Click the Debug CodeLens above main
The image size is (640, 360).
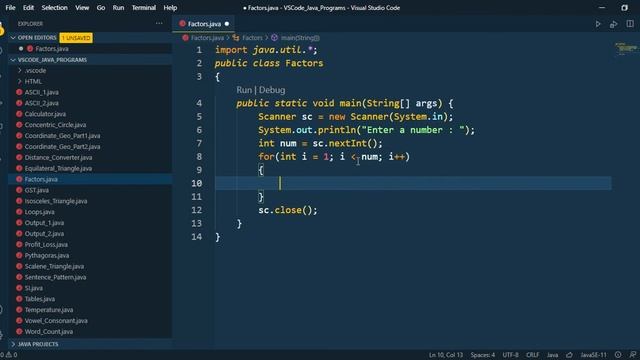[x=272, y=90]
